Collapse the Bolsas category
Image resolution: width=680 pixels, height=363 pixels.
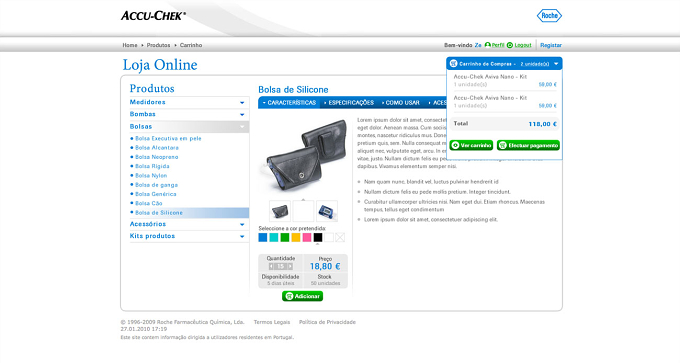click(189, 127)
